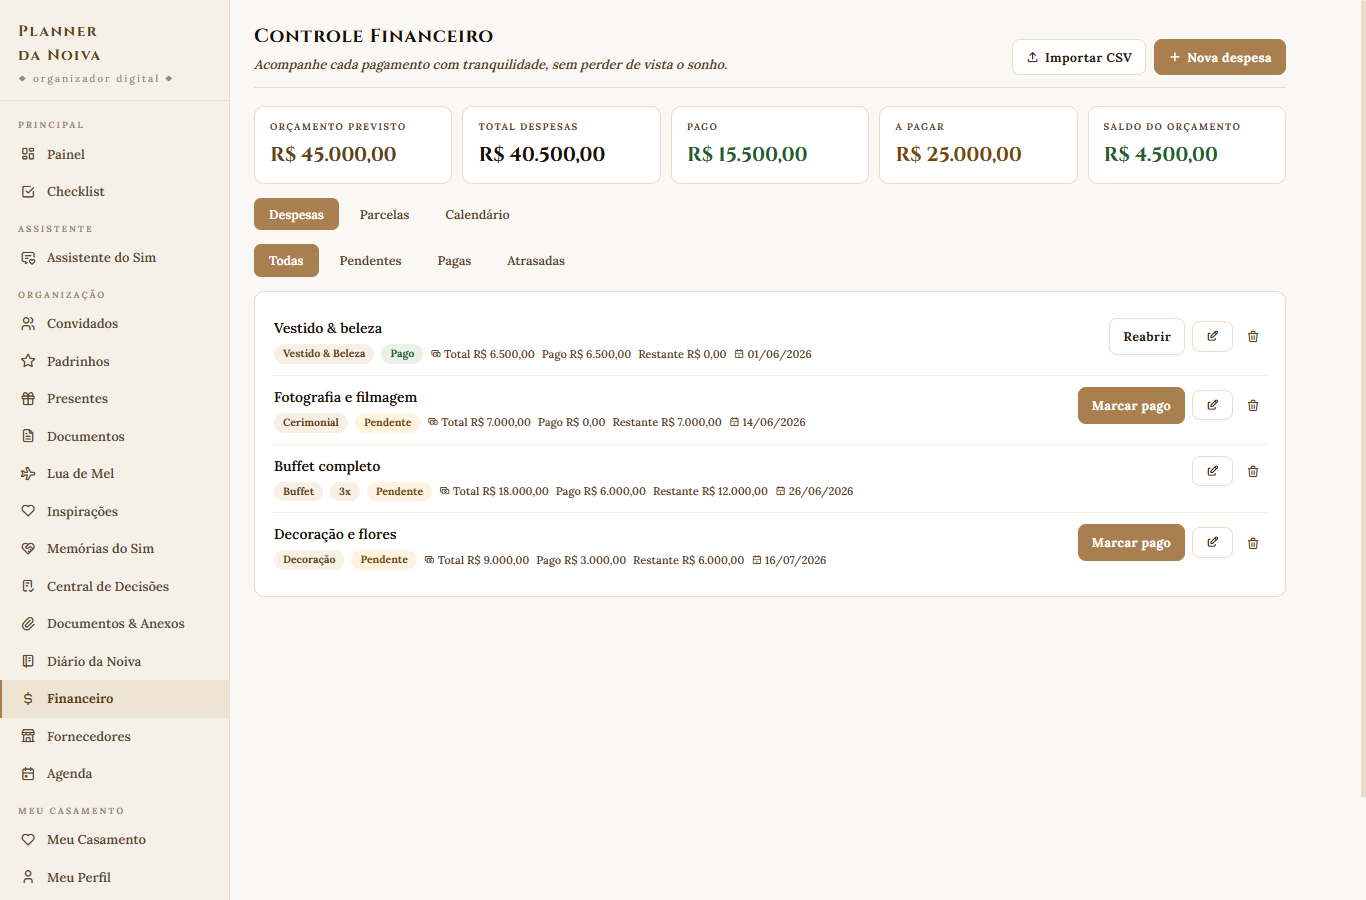
Task: Open Inspirações heart icon
Action: 28,512
